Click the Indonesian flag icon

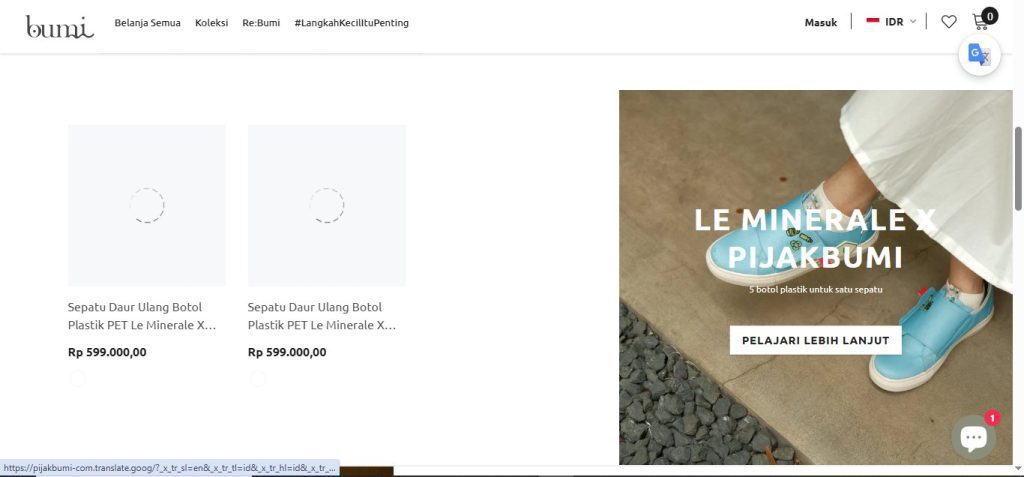pos(872,21)
